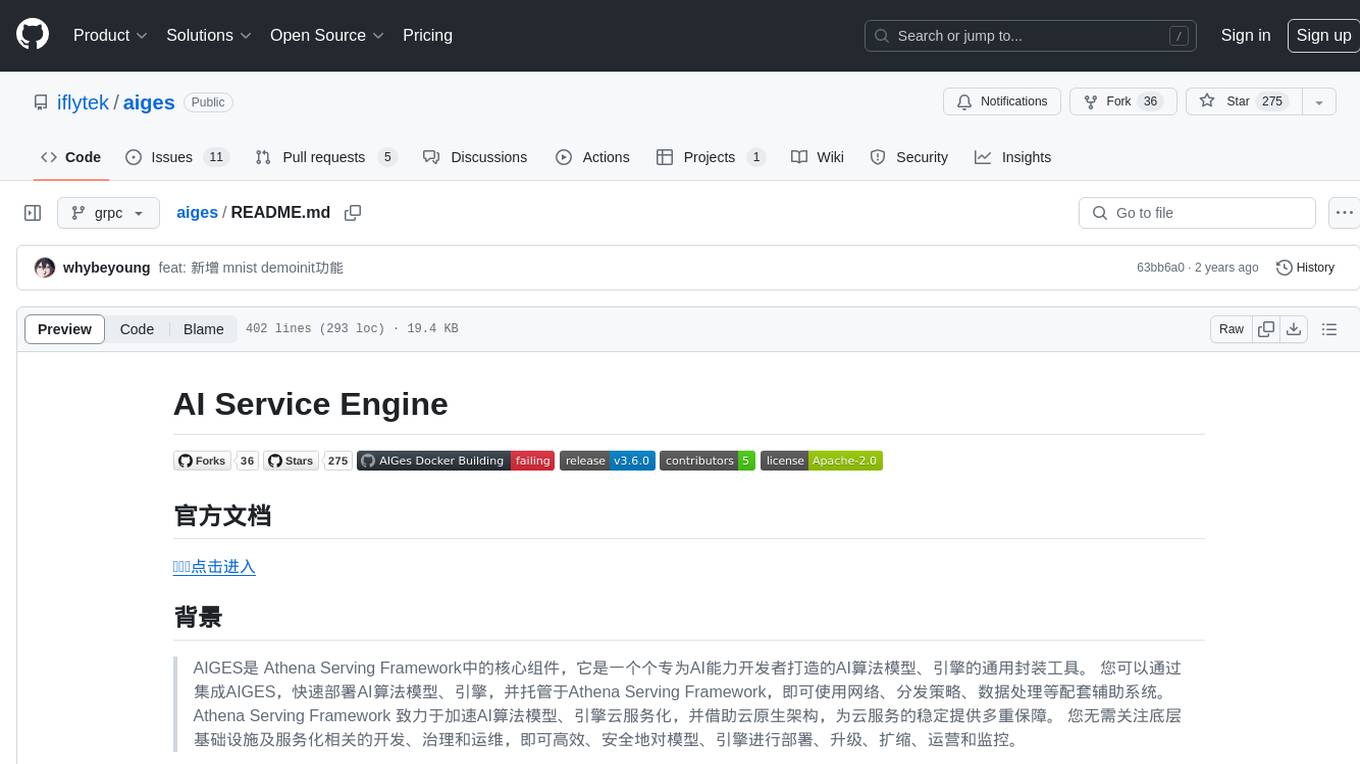The height and width of the screenshot is (764, 1360).
Task: Click the Notifications bell button
Action: pyautogui.click(x=1002, y=102)
